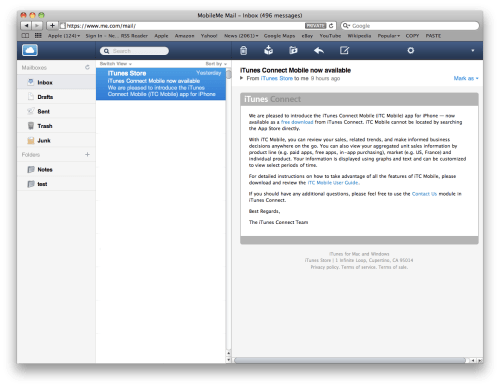Open the Mark as dropdown
The image size is (500, 384).
click(x=466, y=78)
